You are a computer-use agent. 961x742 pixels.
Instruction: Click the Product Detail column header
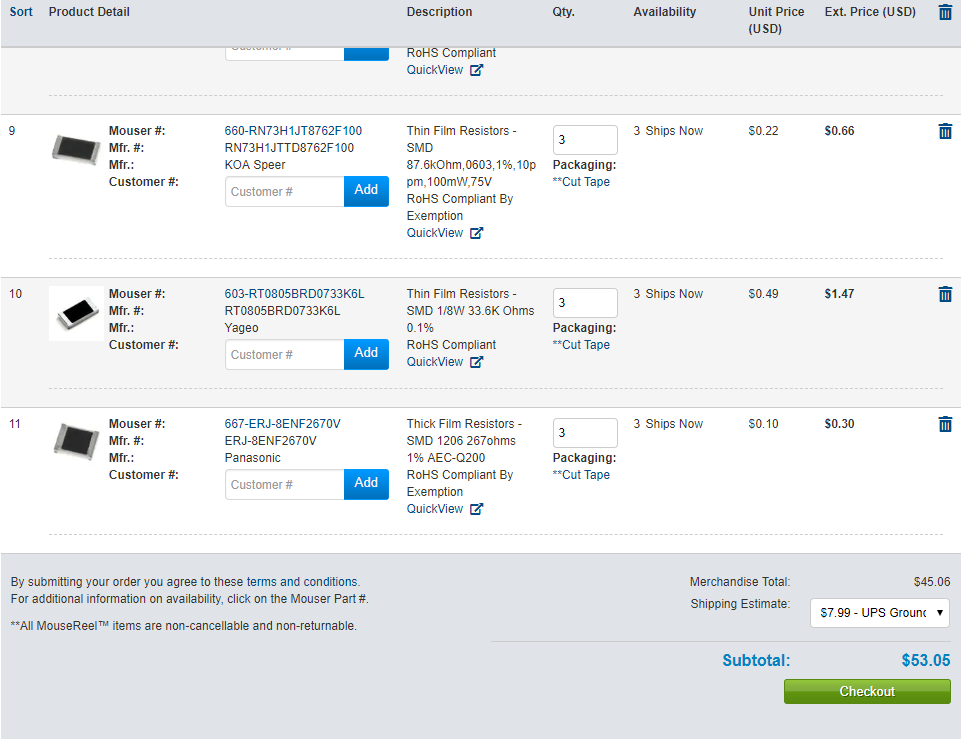click(x=89, y=12)
